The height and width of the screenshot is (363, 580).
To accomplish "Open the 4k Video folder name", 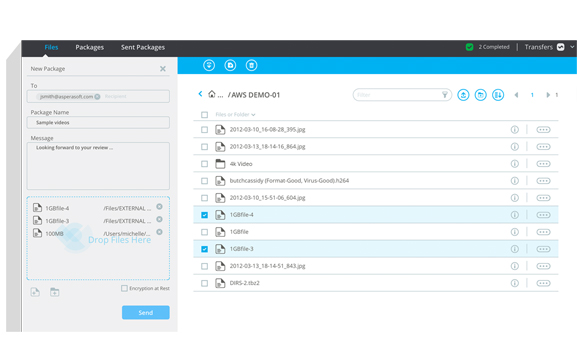I will pos(241,164).
